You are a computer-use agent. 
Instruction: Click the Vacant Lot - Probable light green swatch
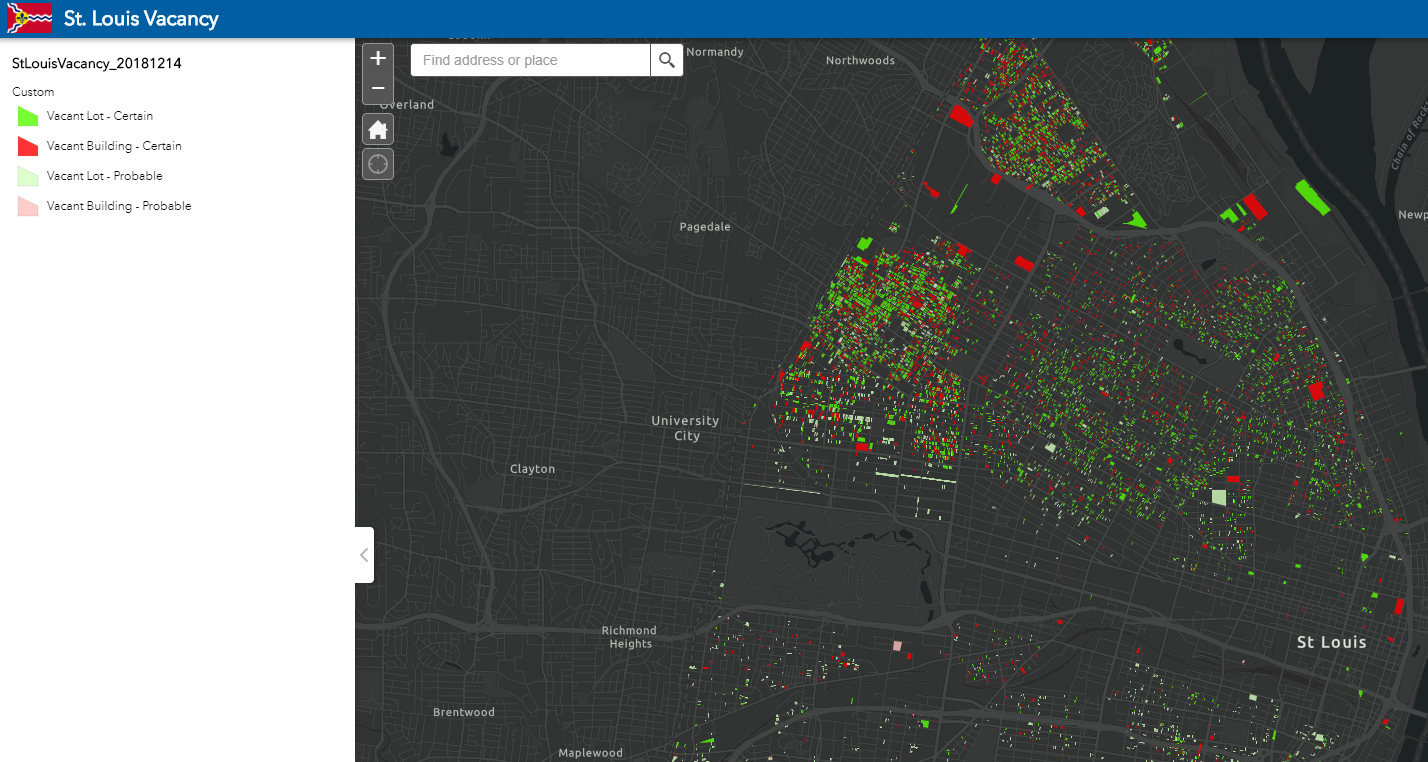tap(28, 176)
